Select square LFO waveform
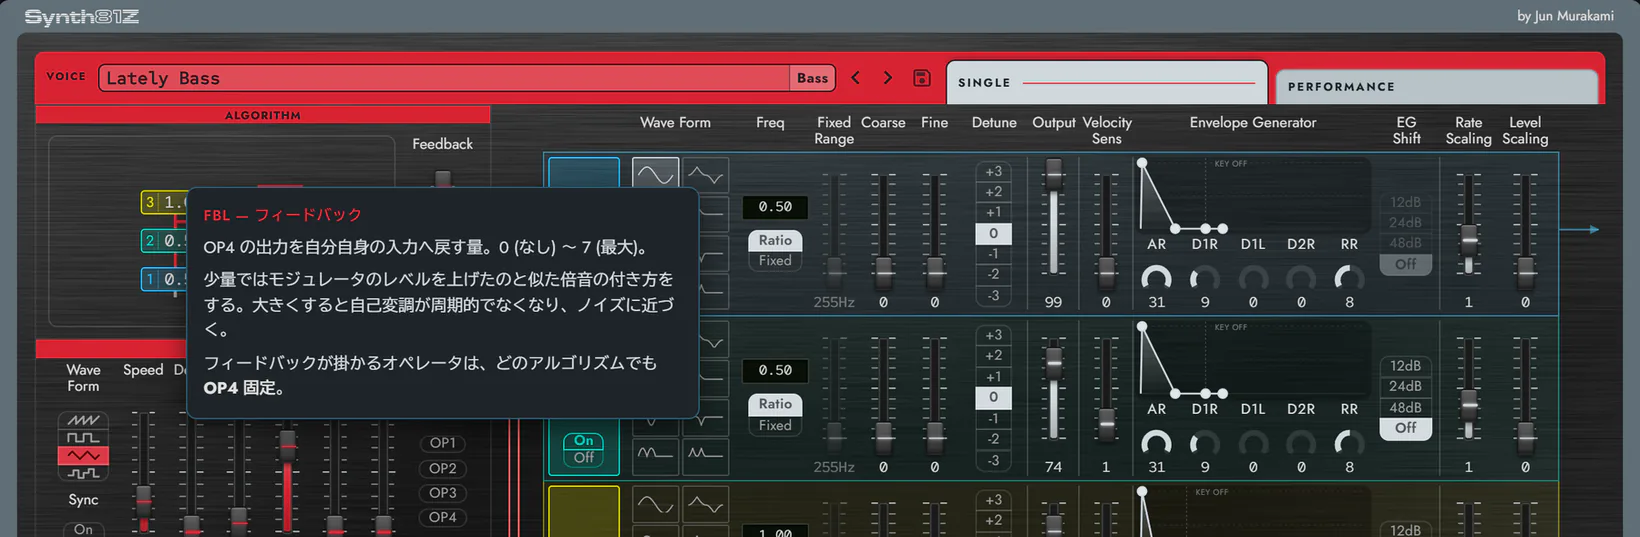 coord(83,438)
